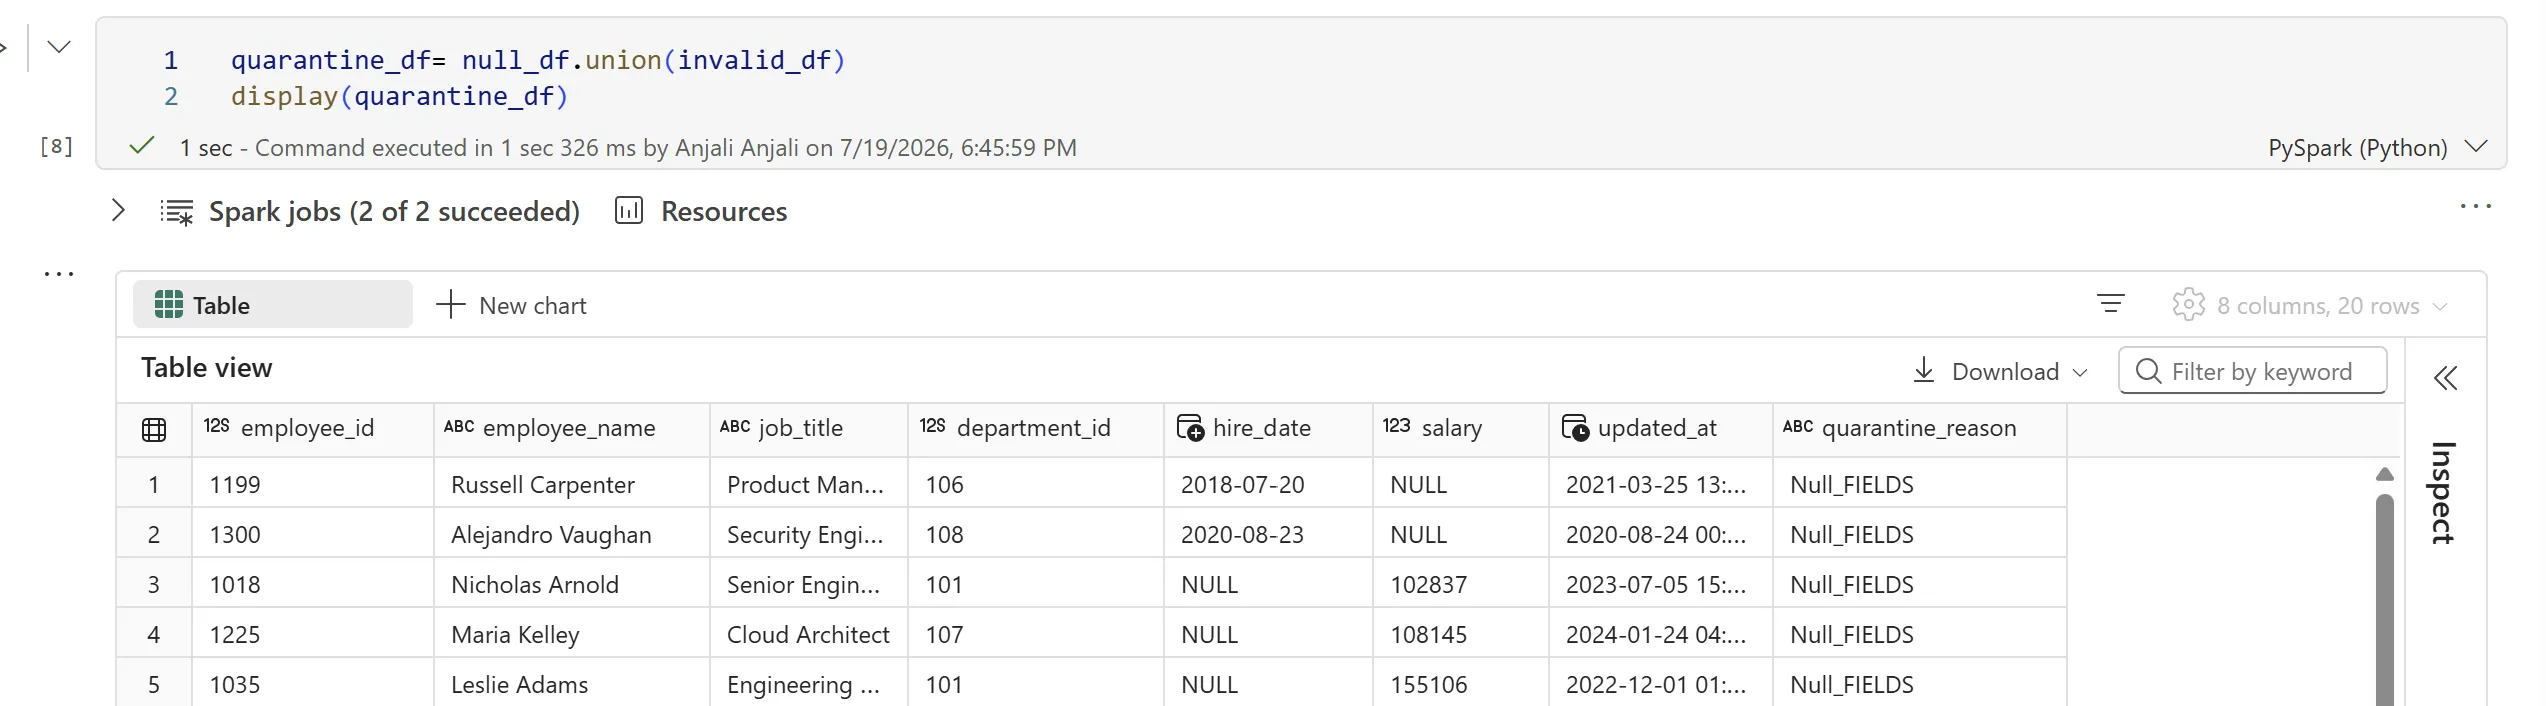Expand the Download options chevron

pyautogui.click(x=2081, y=372)
